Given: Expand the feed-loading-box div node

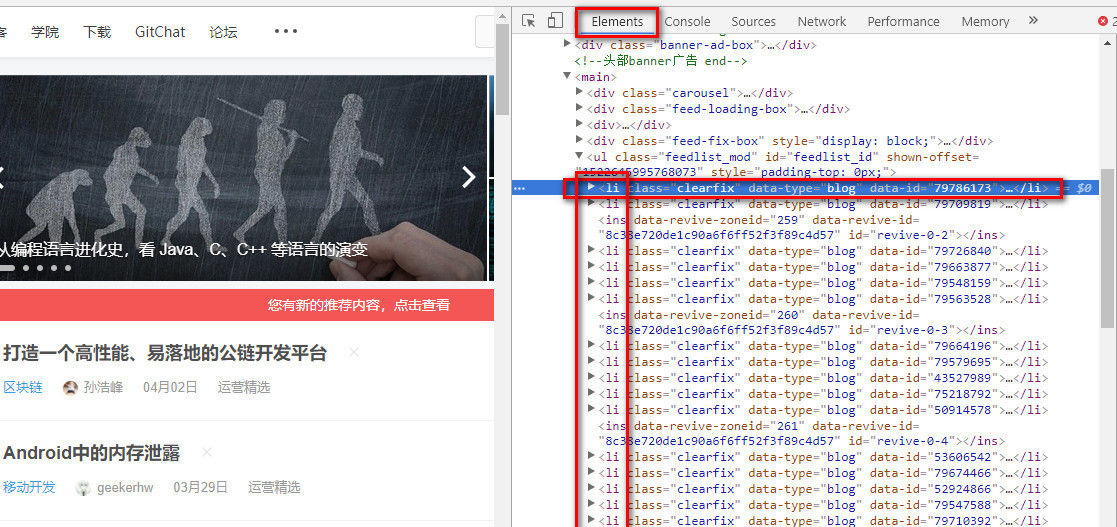Looking at the screenshot, I should click(579, 108).
